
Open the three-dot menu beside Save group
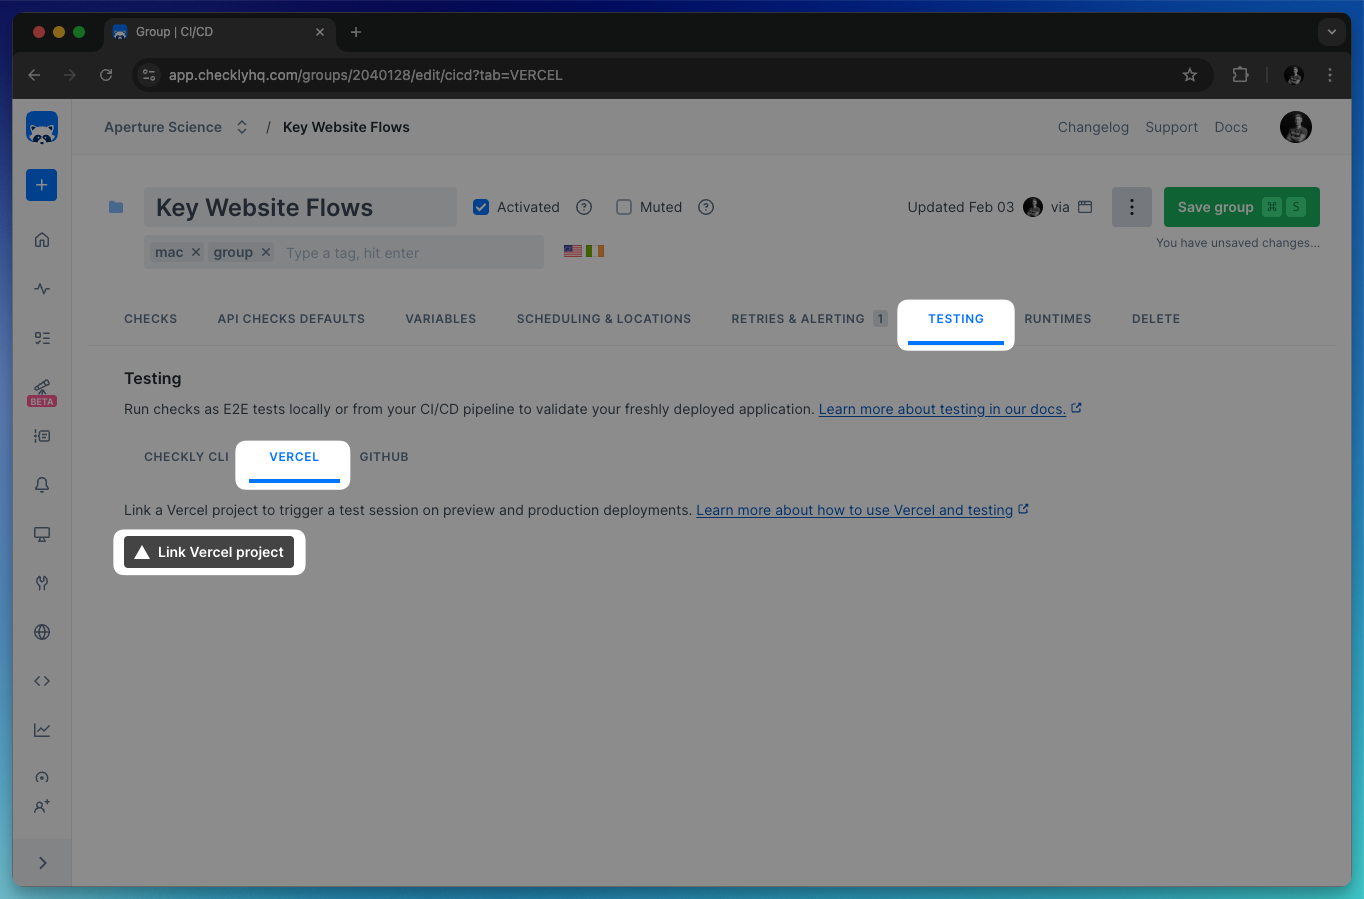tap(1131, 207)
